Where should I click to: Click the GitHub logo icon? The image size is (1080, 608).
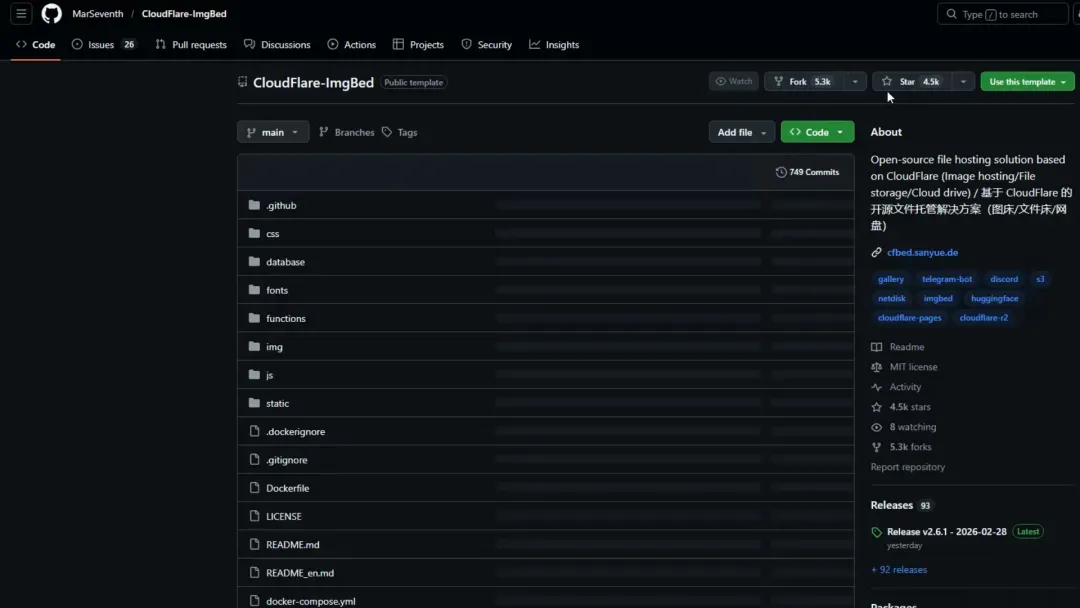[x=51, y=14]
